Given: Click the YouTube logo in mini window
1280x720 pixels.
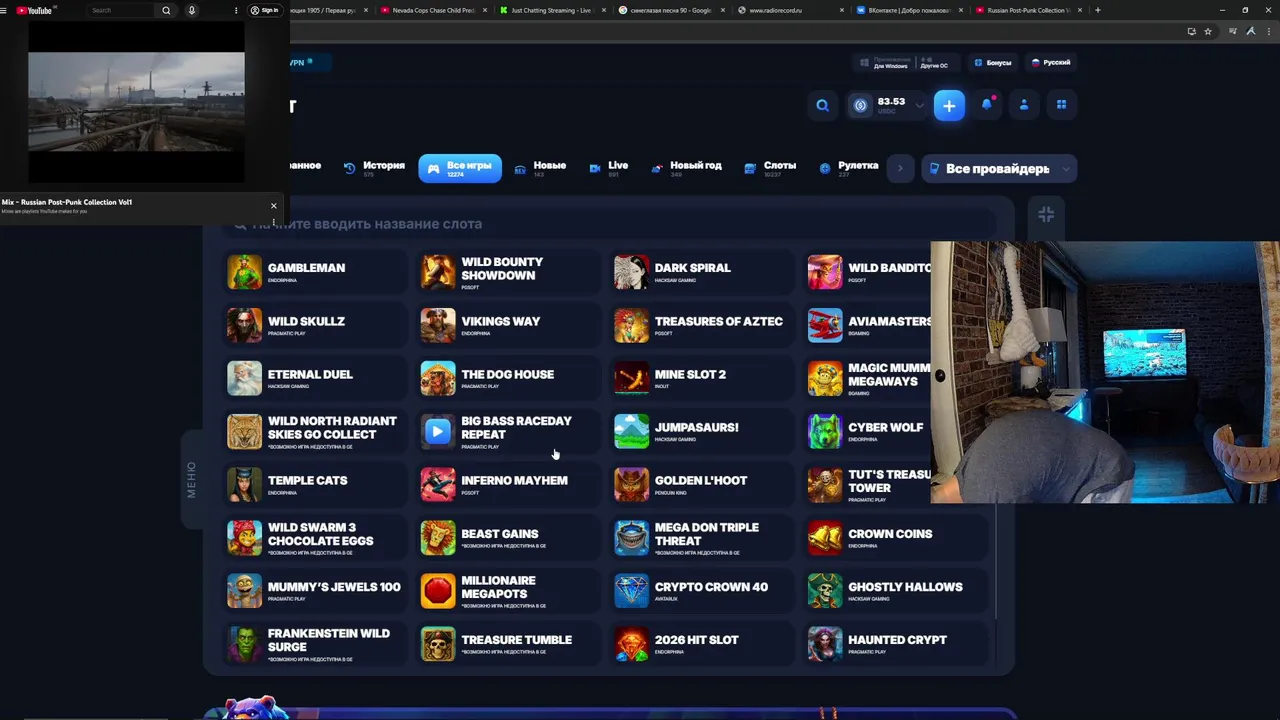Looking at the screenshot, I should tap(35, 10).
